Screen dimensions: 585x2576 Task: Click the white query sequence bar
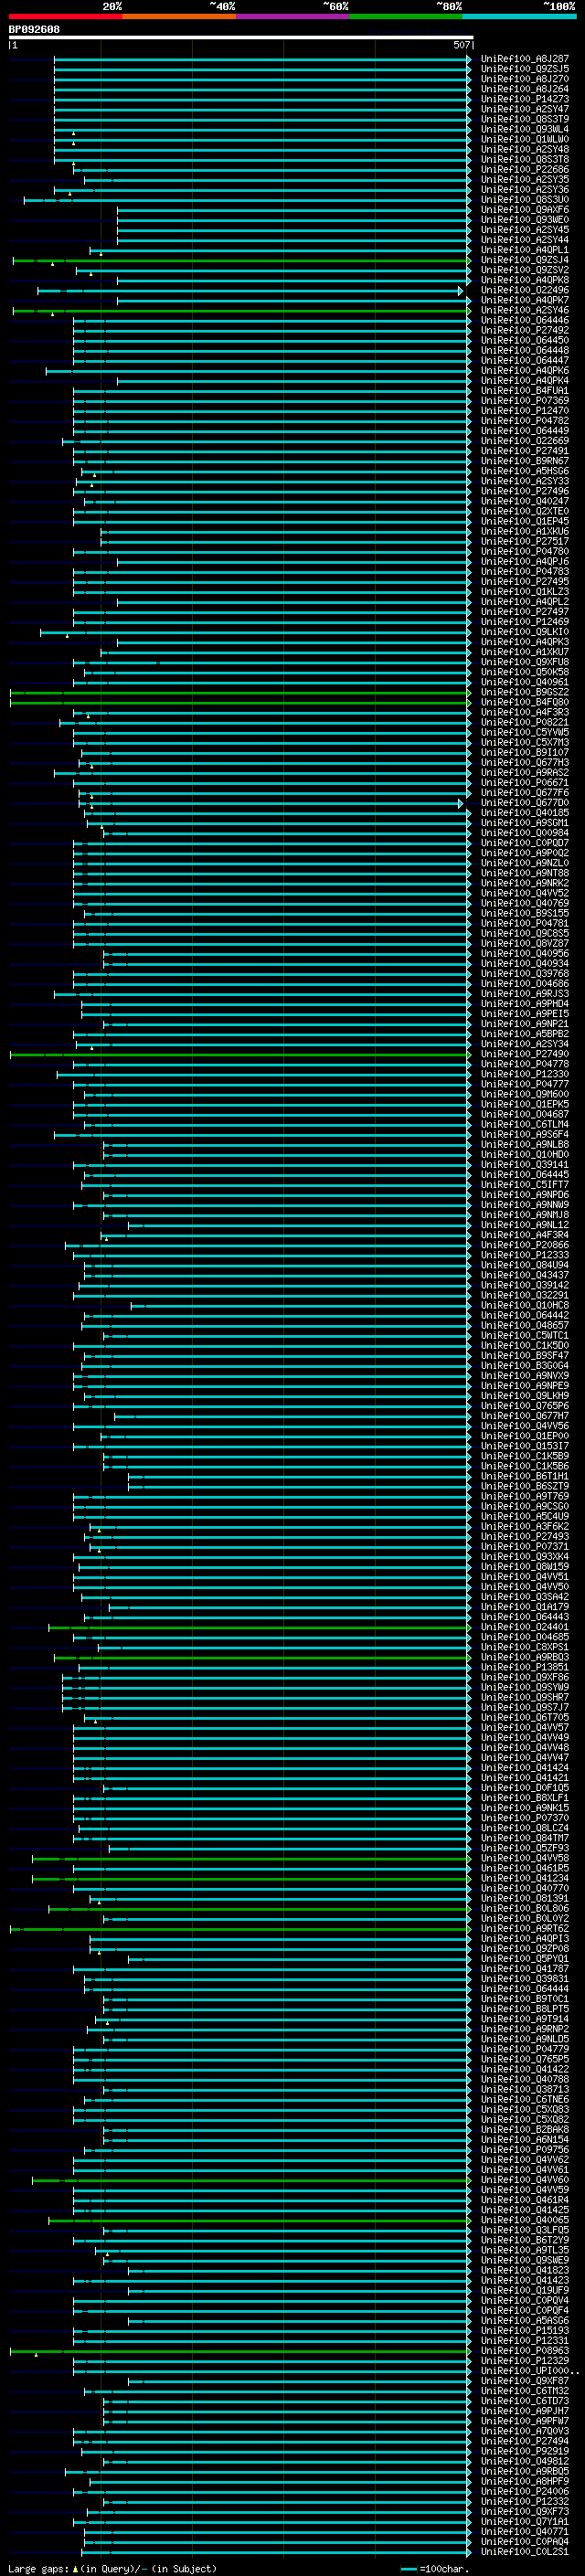(240, 38)
